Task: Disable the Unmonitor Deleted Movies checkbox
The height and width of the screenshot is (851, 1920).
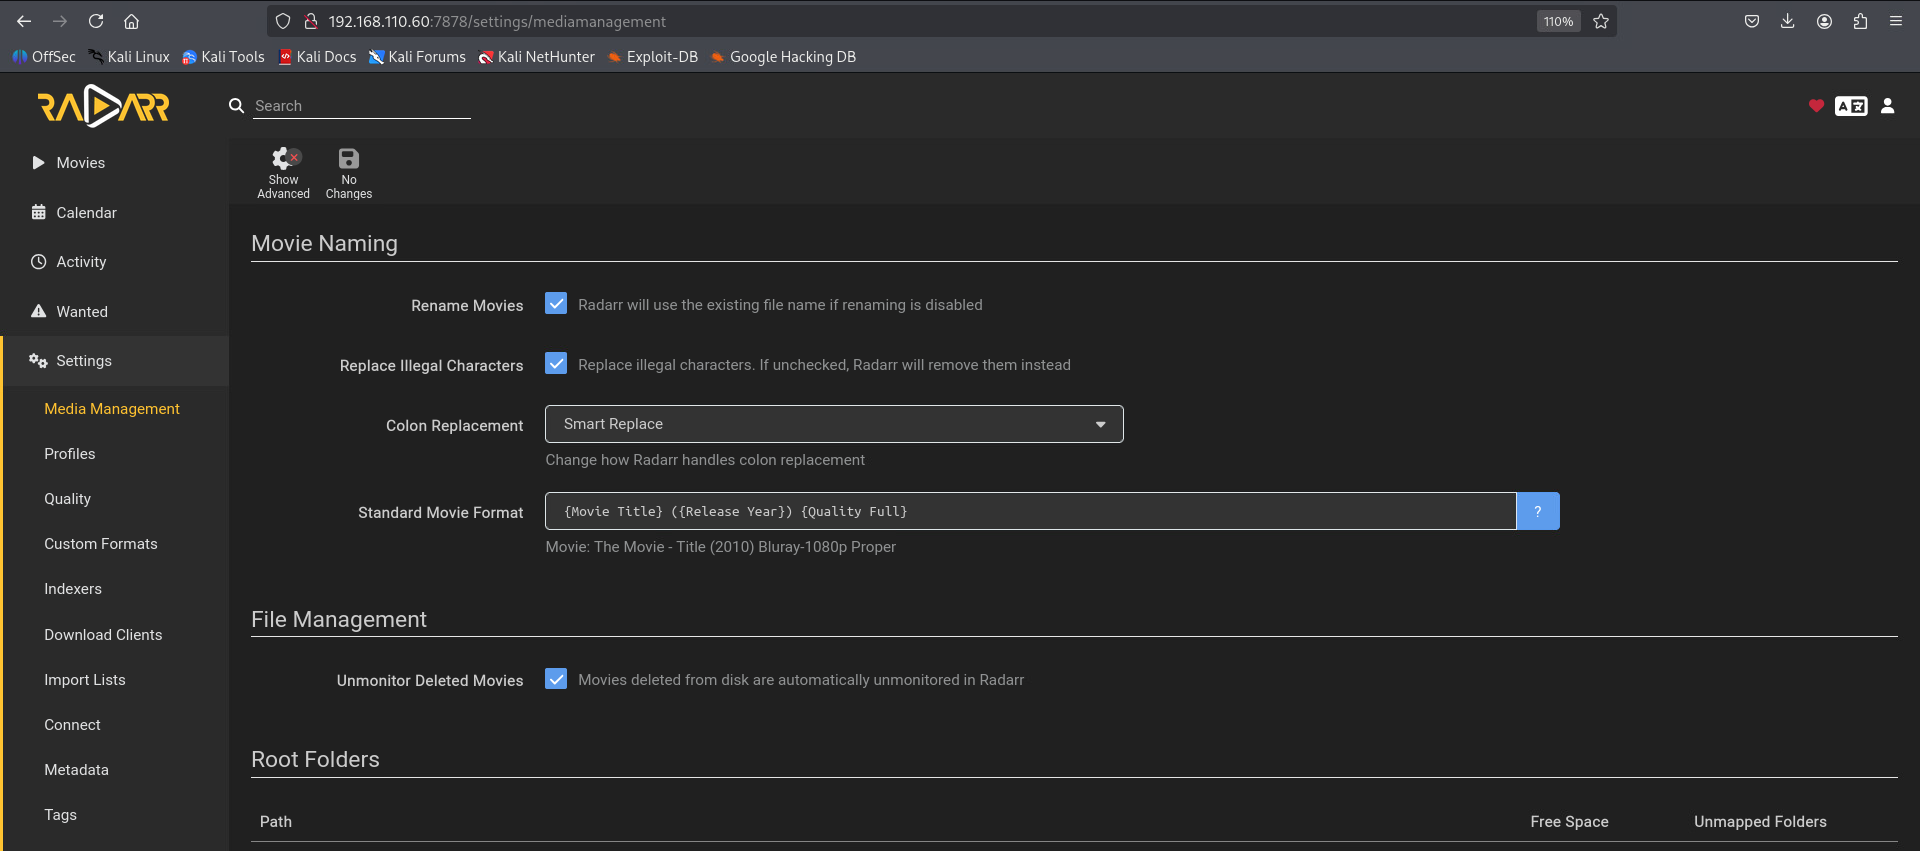Action: click(x=556, y=679)
